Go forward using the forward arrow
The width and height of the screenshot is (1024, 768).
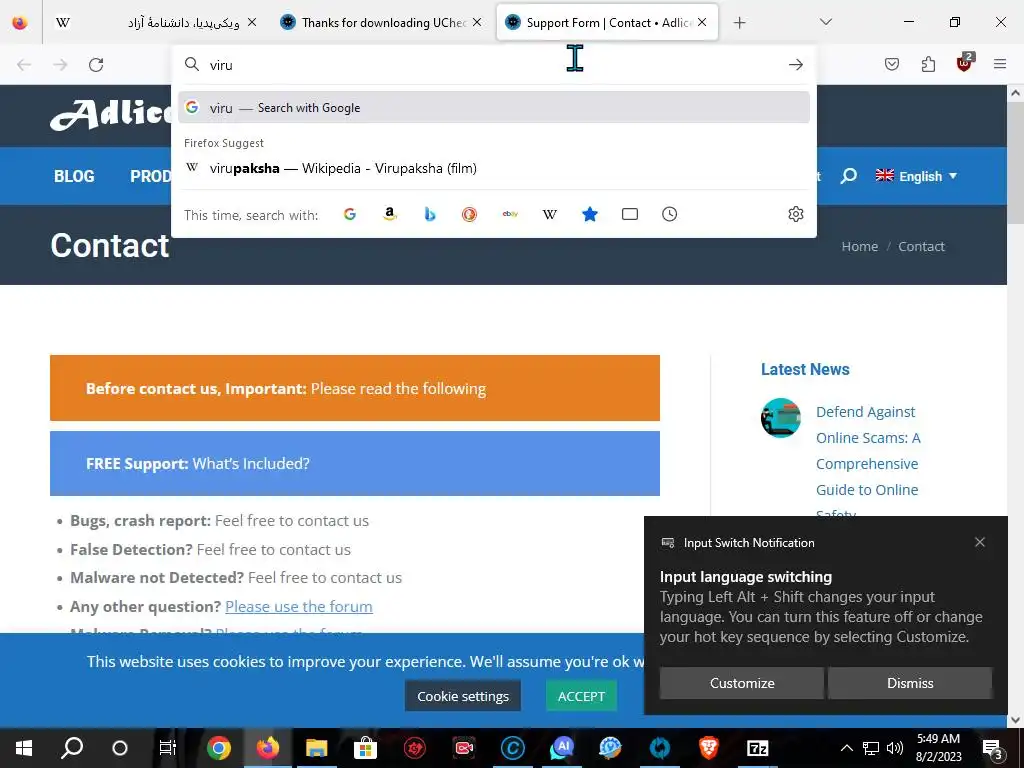60,65
